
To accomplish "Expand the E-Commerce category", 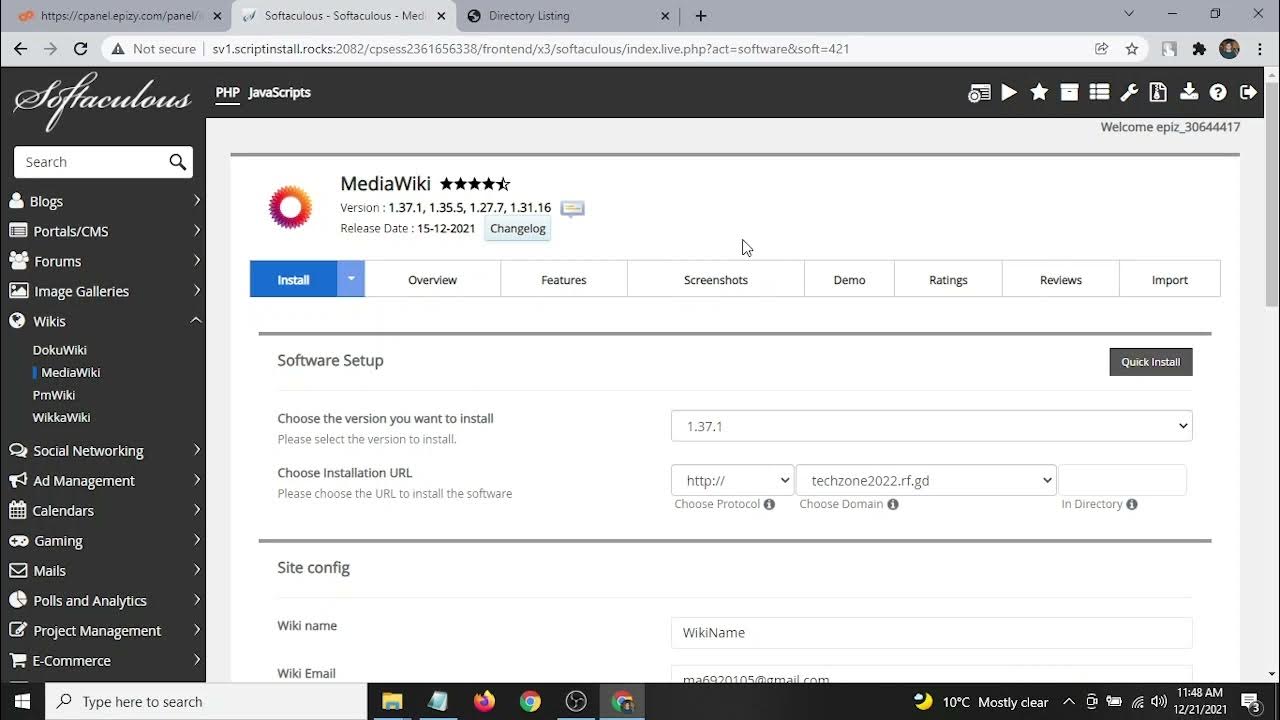I will coord(103,660).
